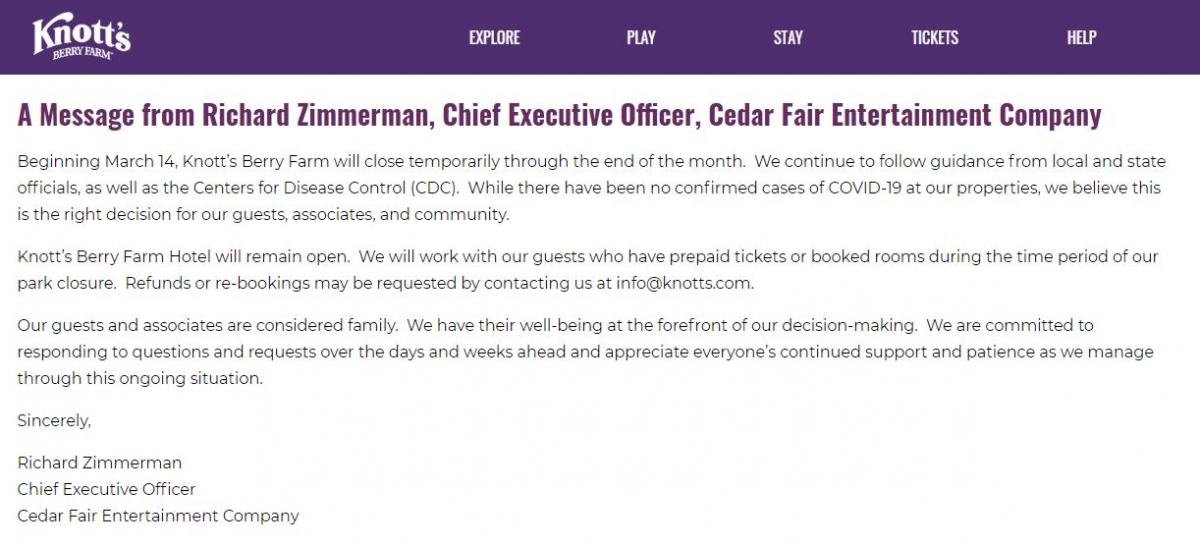Click the Knott's Berry Farm logo

[81, 37]
